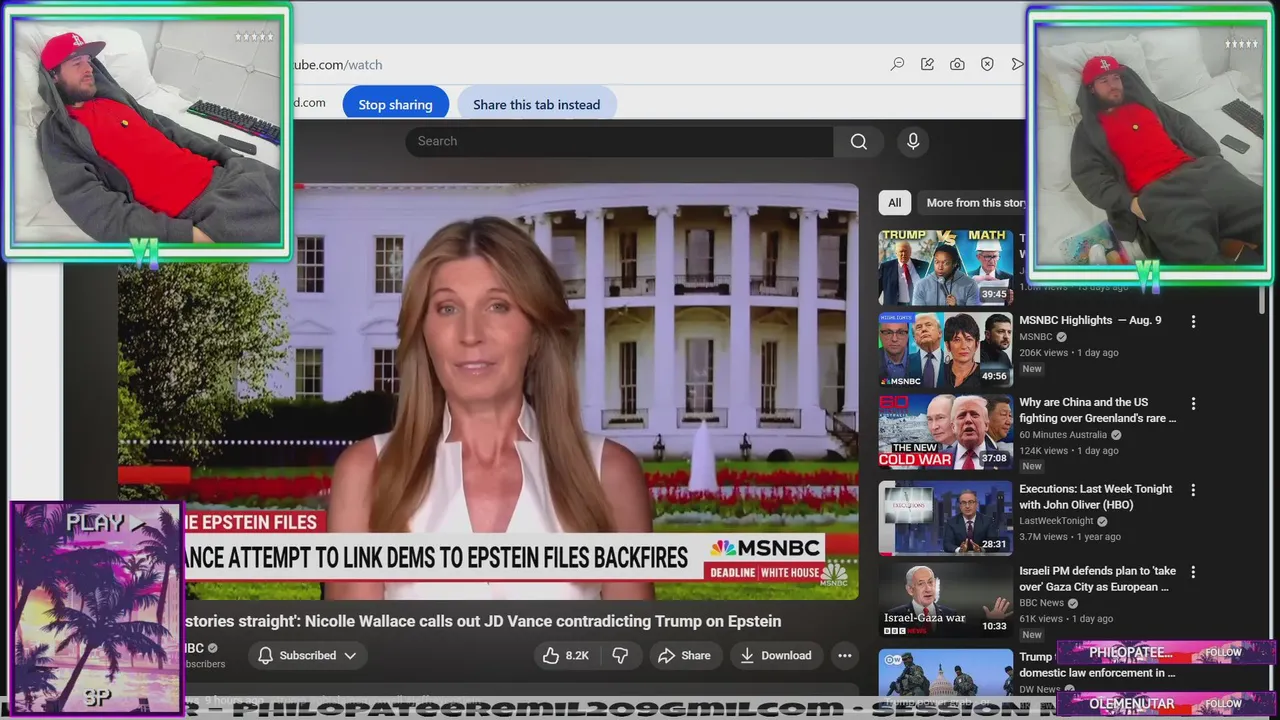
Task: Open the Subscribed notification dropdown
Action: [307, 655]
